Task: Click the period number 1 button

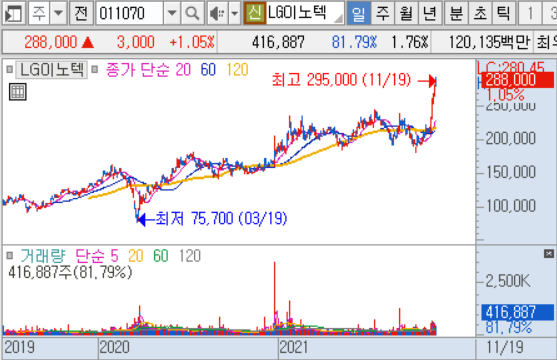Action: point(530,14)
